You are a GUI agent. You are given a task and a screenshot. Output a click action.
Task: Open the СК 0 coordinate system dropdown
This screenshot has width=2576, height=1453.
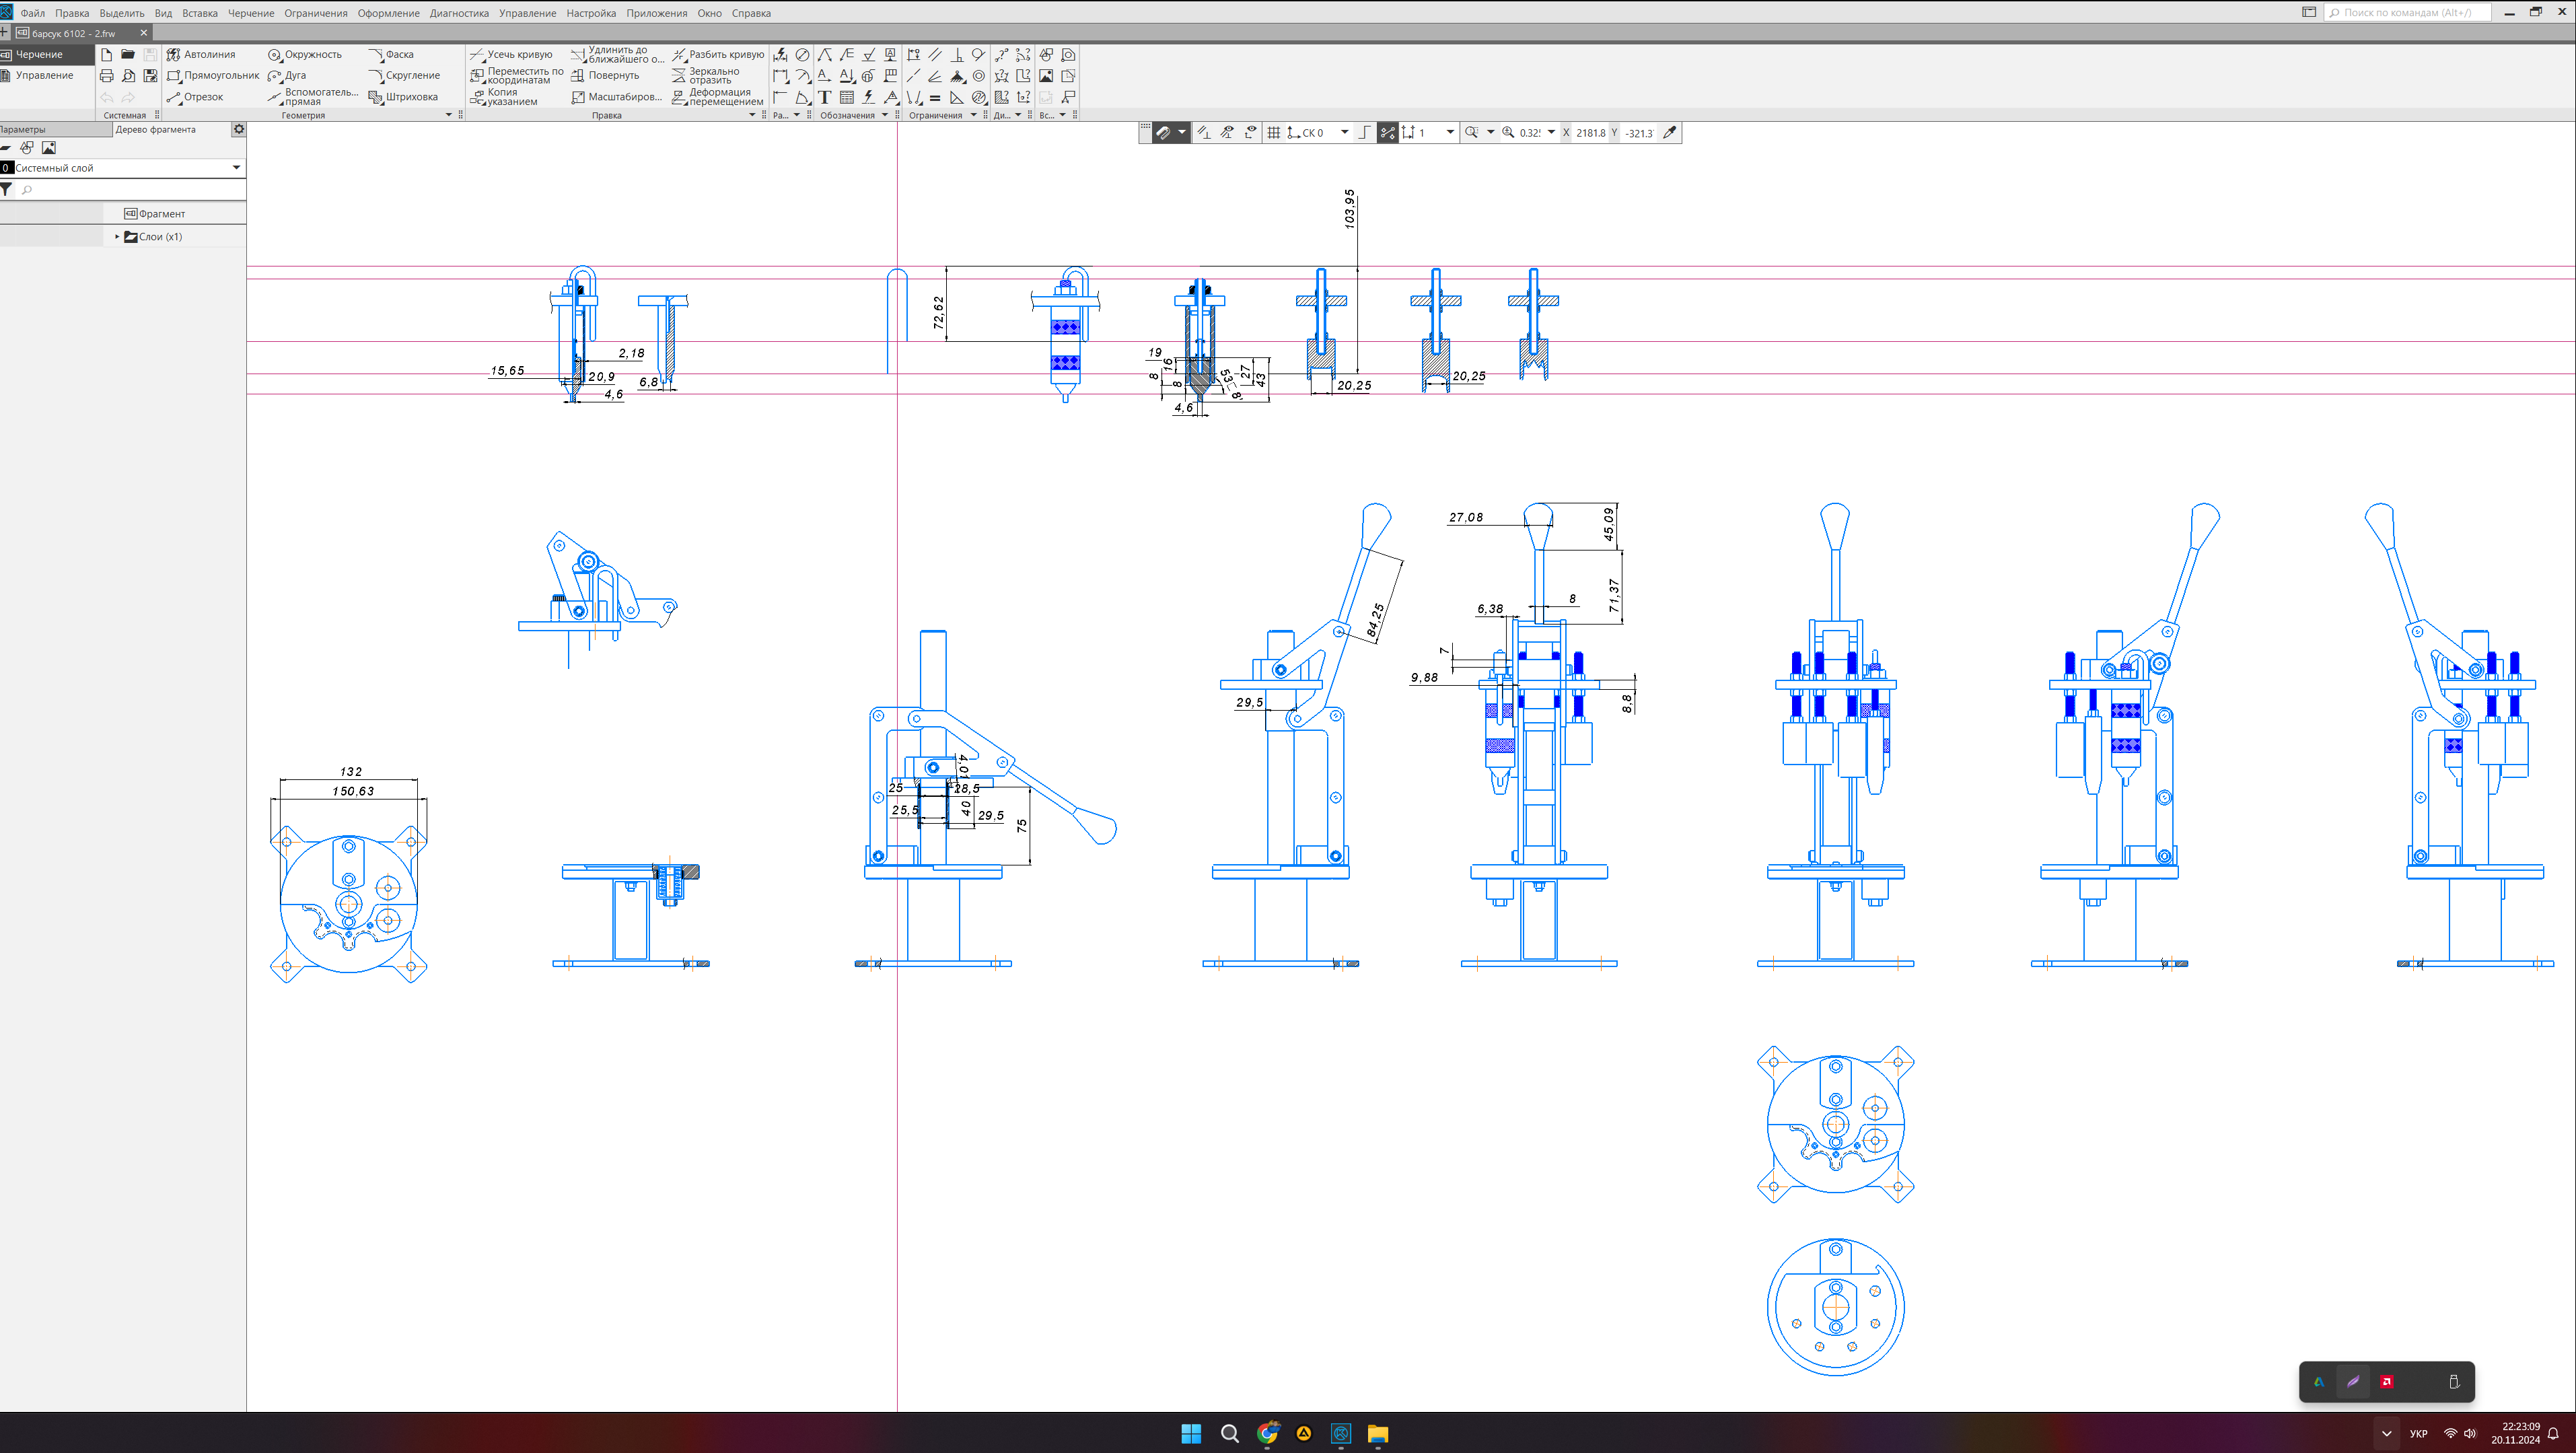[1344, 132]
